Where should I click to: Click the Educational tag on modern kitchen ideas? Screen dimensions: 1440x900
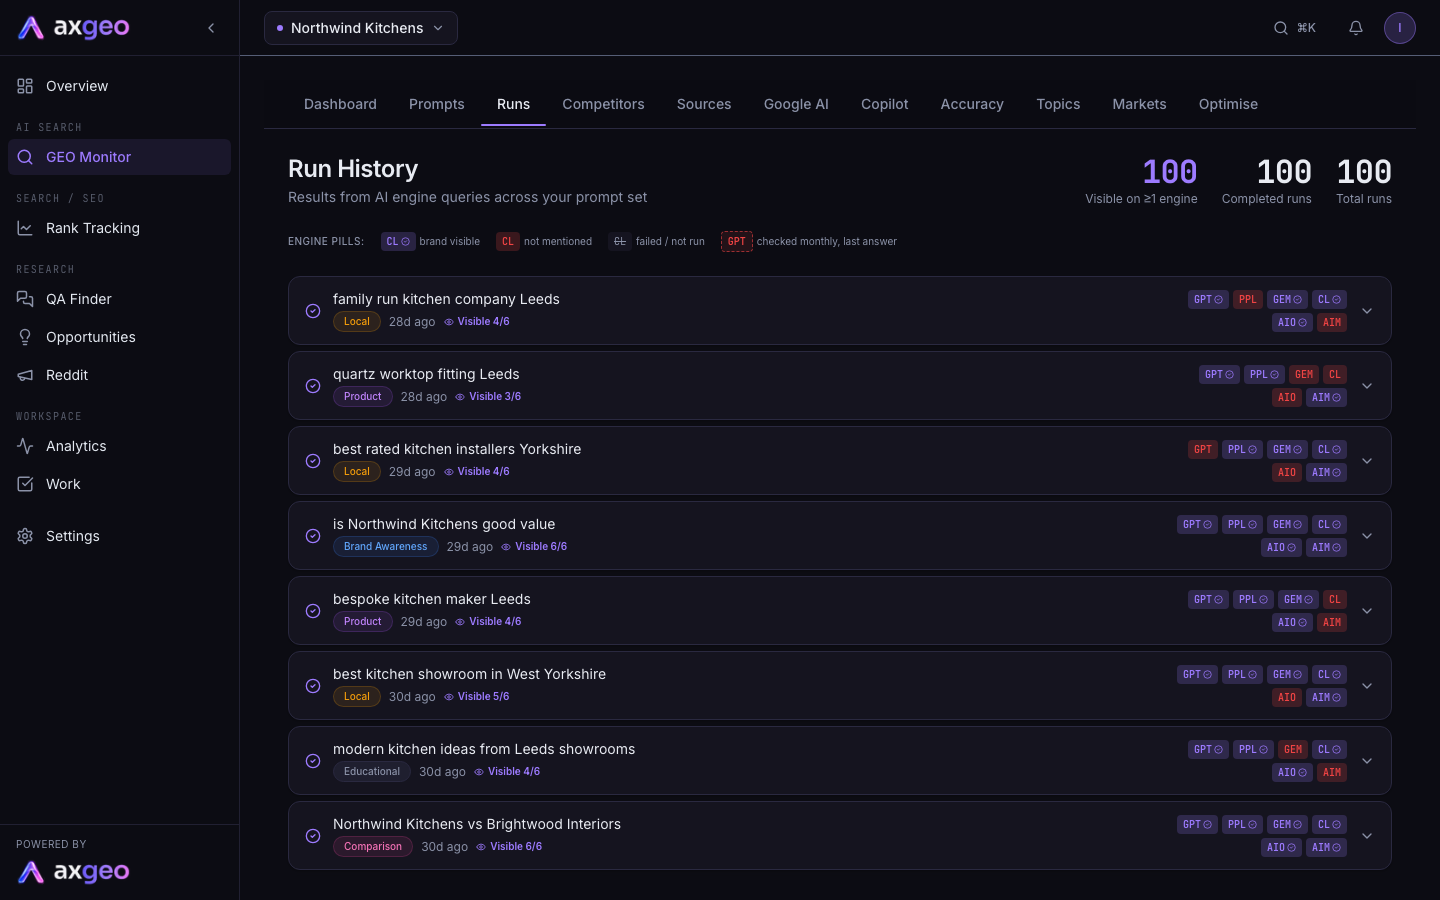(372, 772)
